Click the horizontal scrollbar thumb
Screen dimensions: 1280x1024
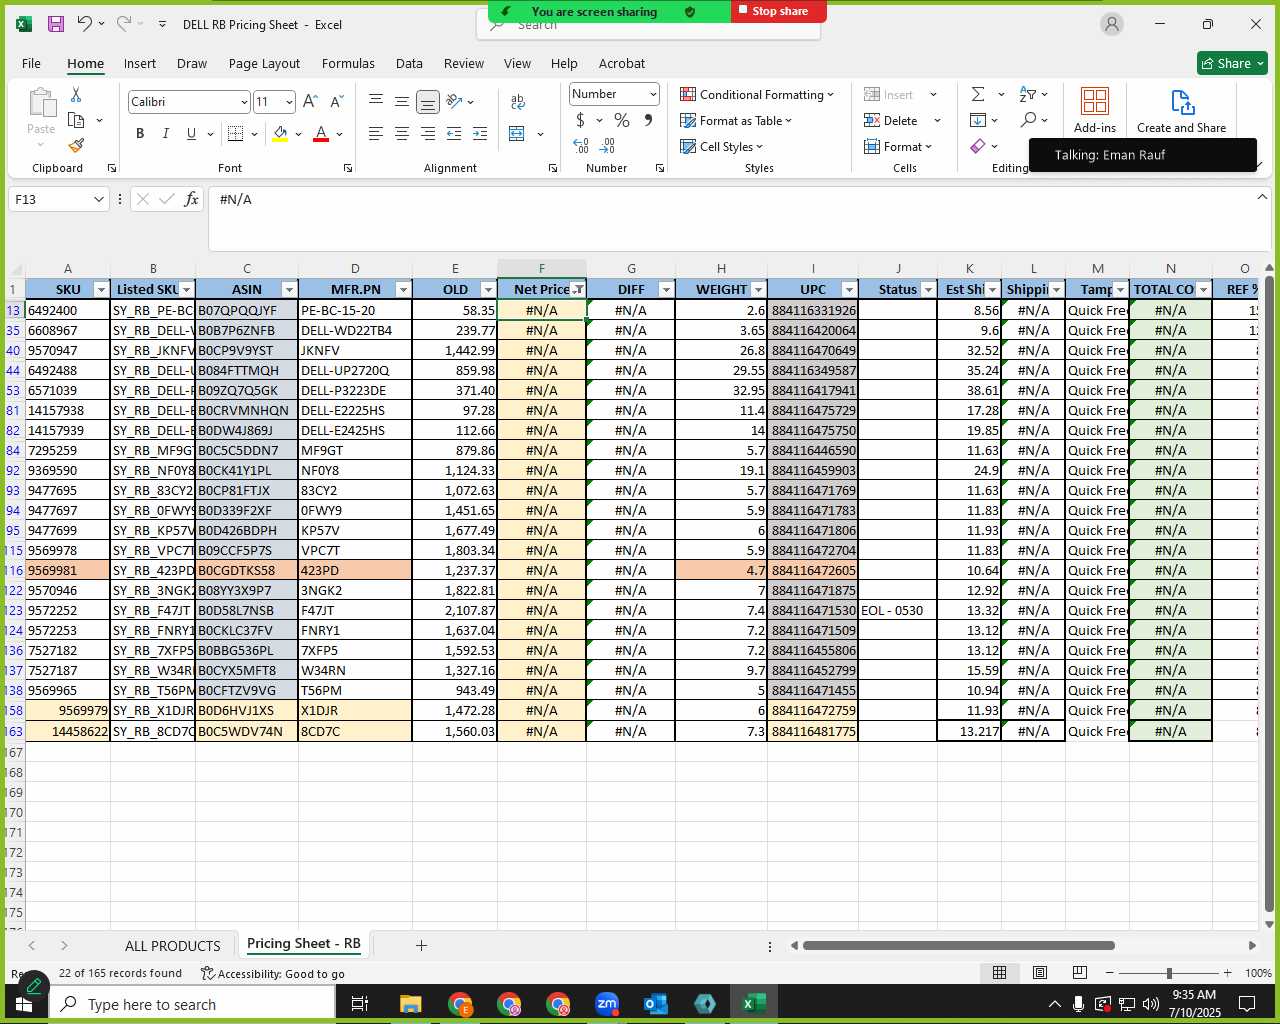point(958,945)
